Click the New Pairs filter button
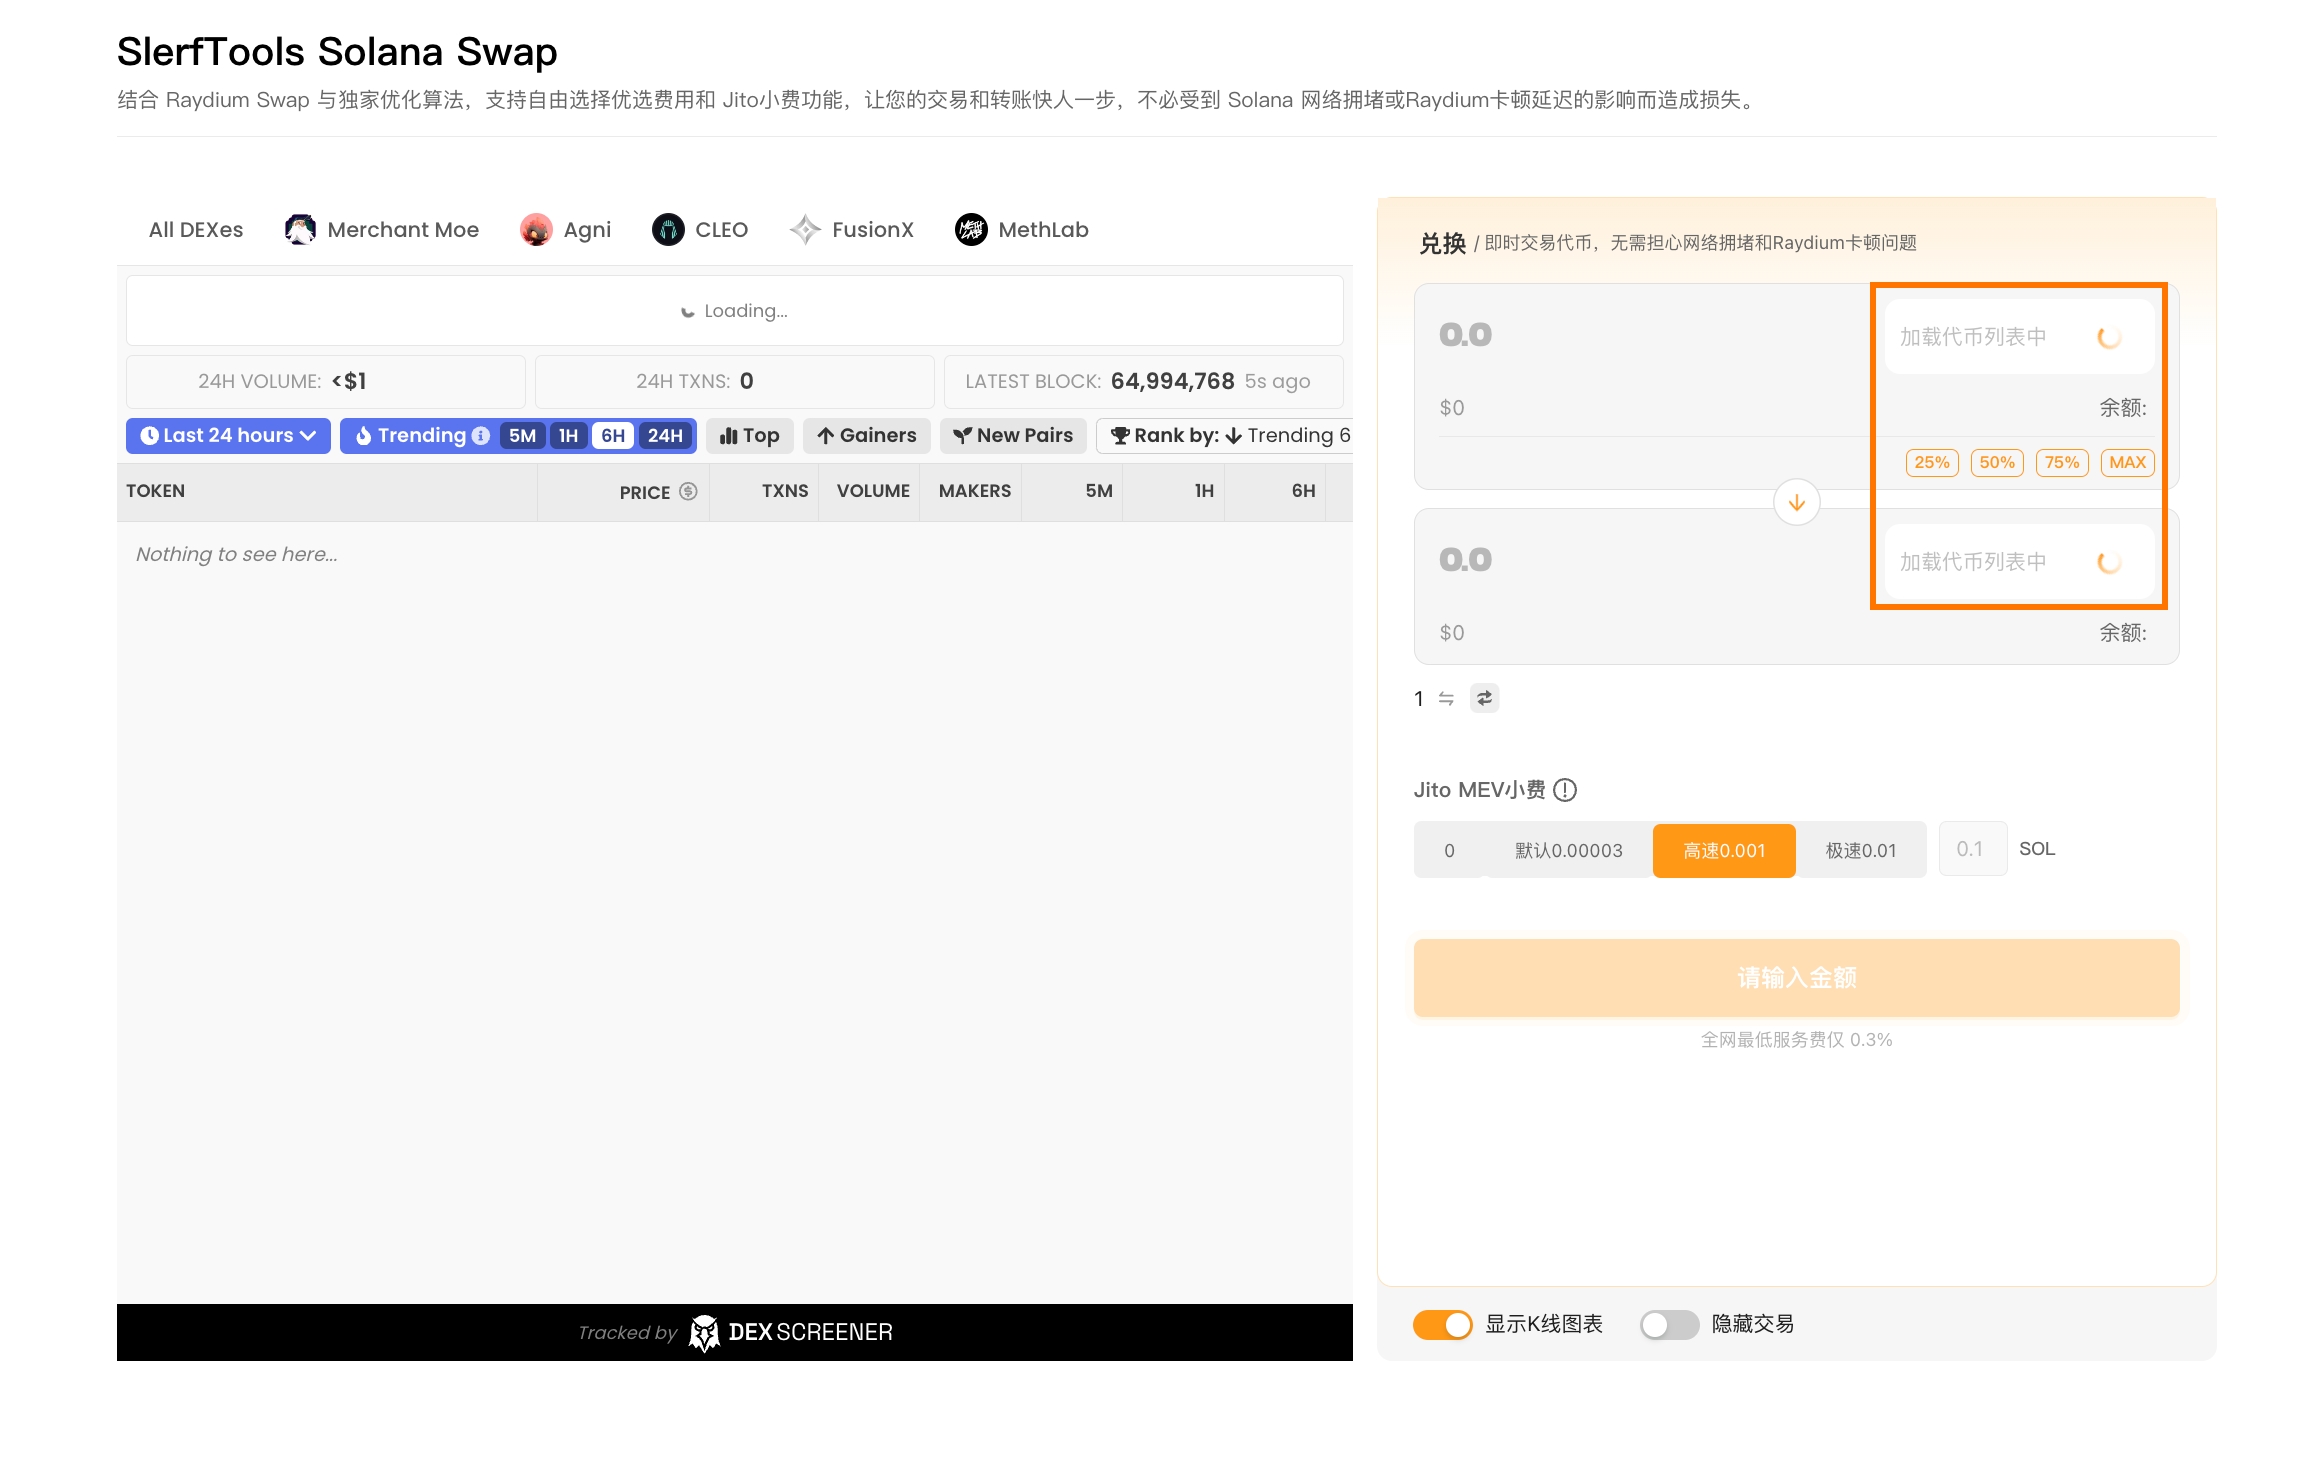2298x1478 pixels. point(1013,436)
